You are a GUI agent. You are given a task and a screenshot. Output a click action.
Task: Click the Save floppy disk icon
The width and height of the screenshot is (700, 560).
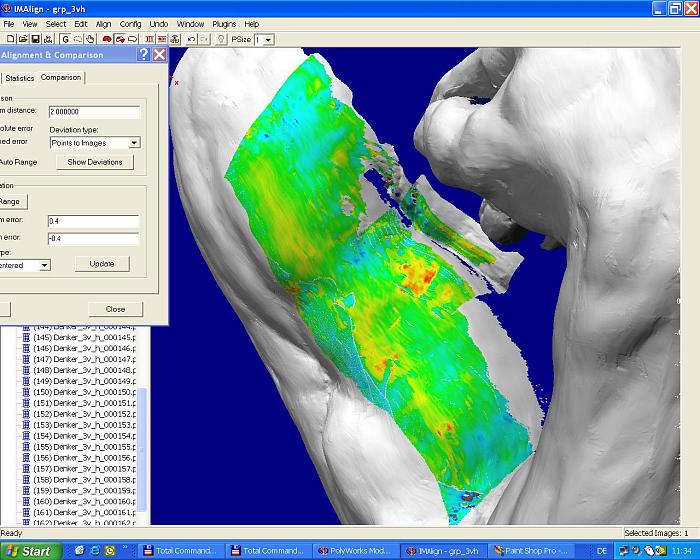click(x=34, y=39)
